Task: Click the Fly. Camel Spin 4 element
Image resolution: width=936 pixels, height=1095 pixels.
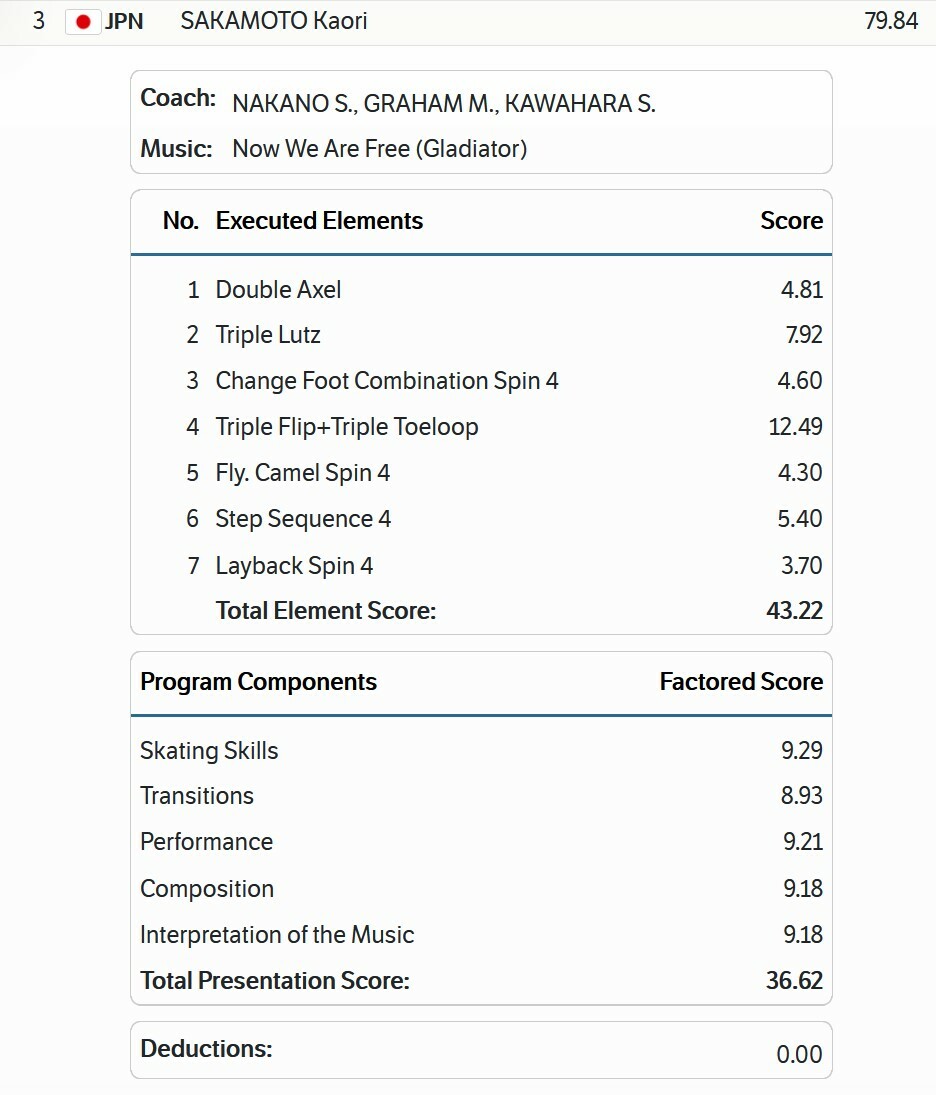Action: tap(302, 473)
